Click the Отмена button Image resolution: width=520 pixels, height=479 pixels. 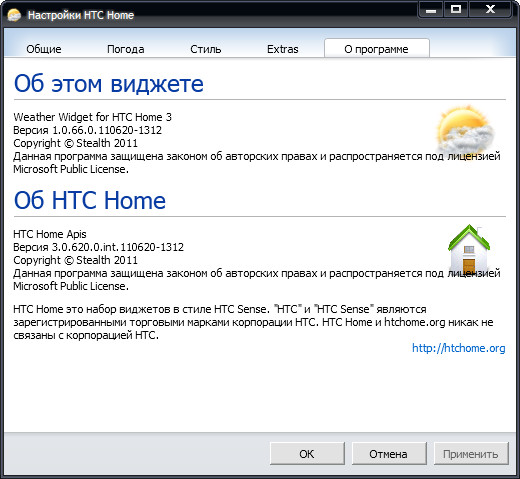tap(389, 454)
